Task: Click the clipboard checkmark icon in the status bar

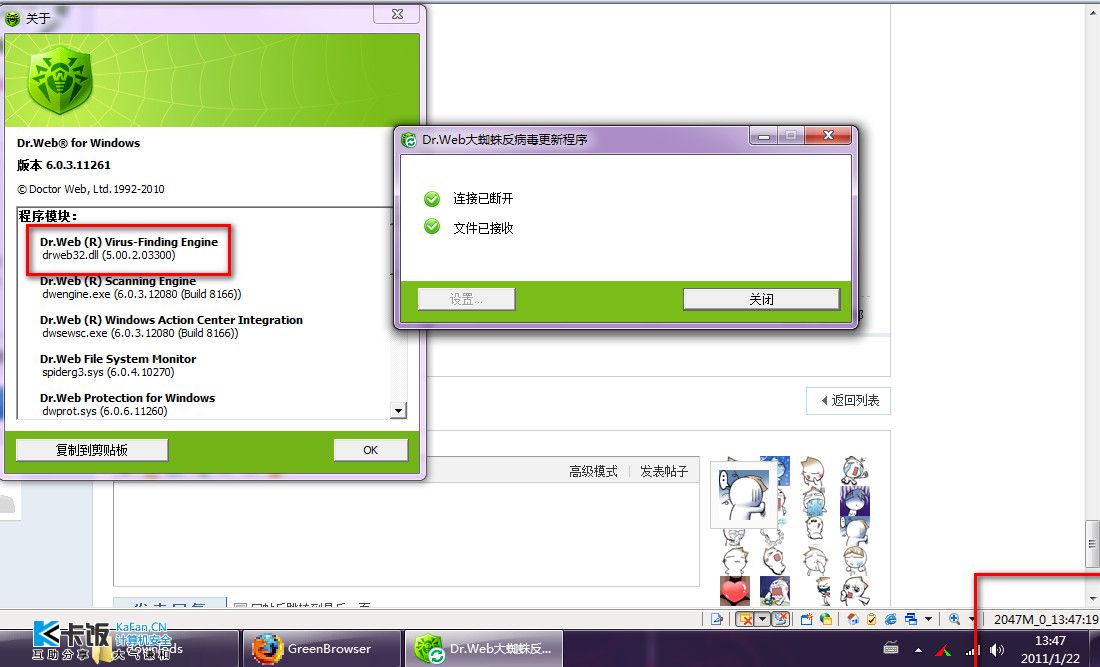Action: pyautogui.click(x=871, y=619)
